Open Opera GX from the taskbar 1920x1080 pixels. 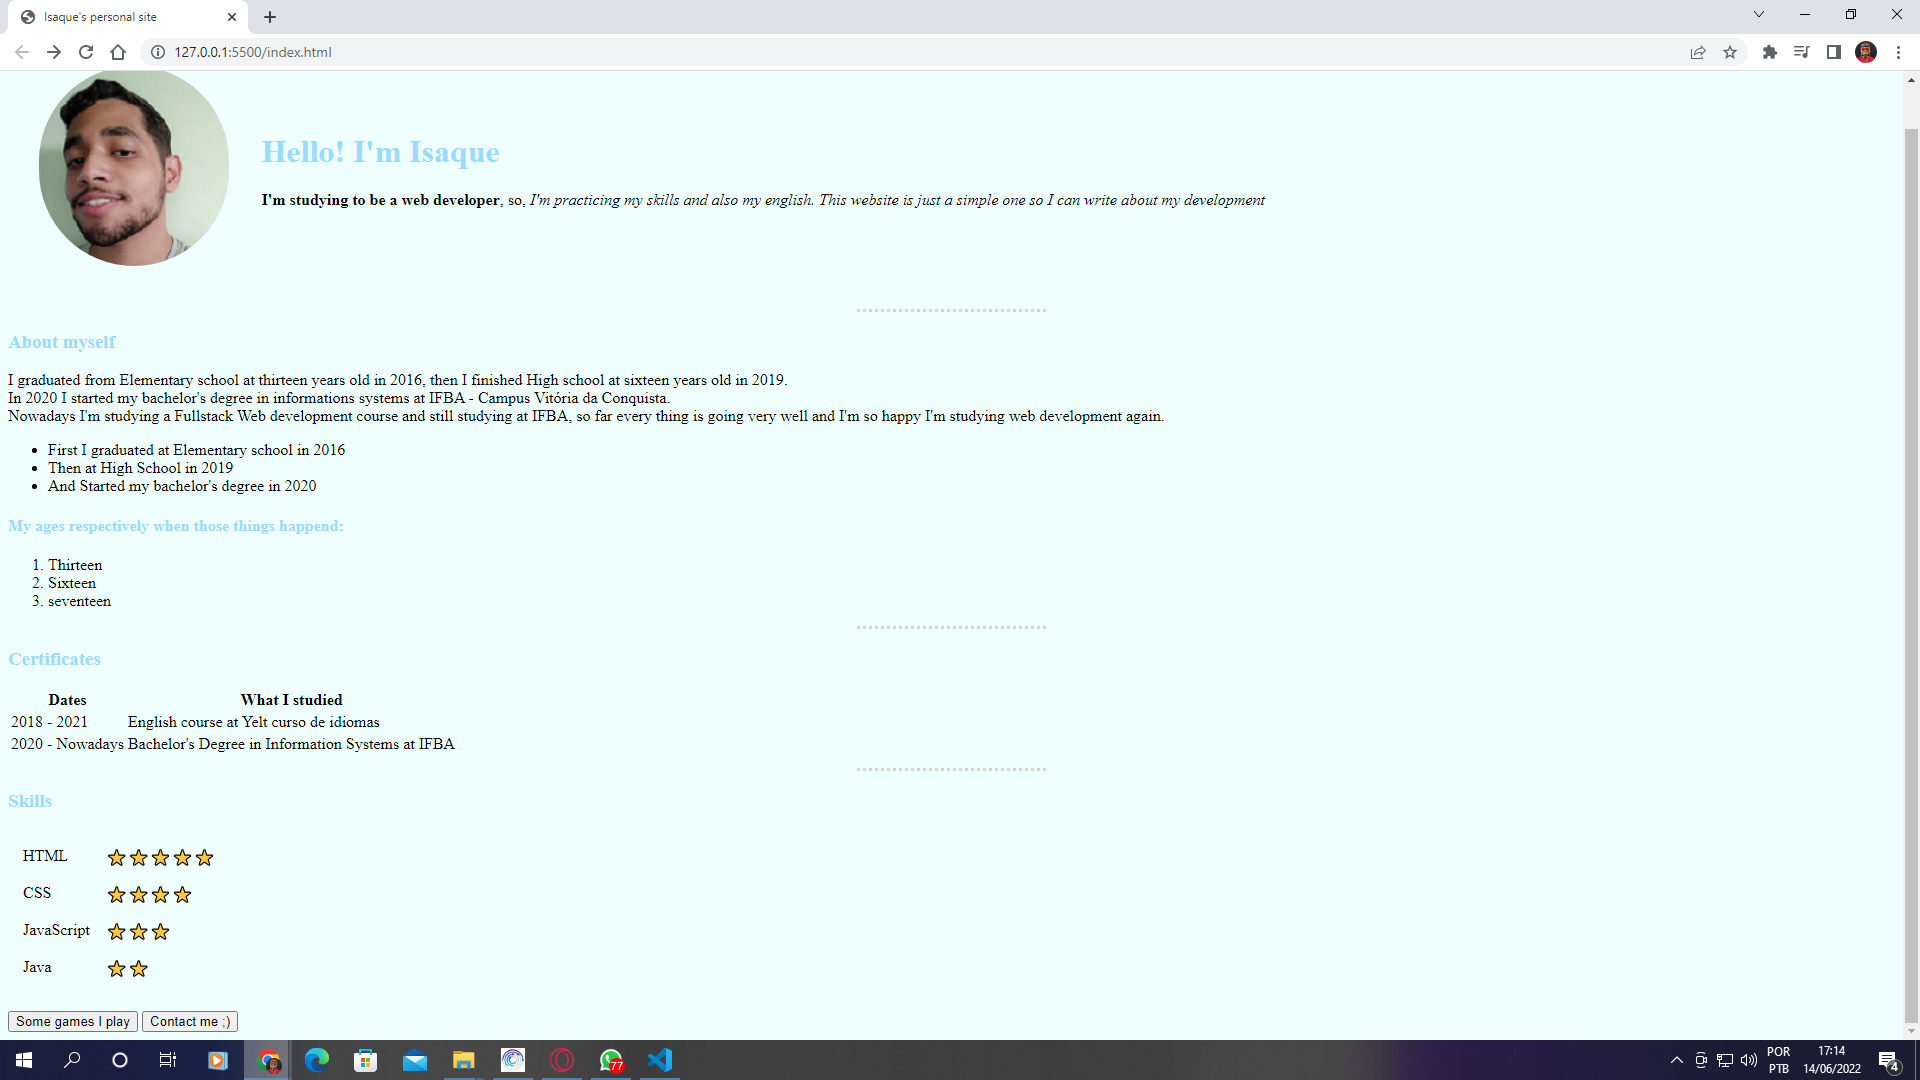coord(562,1060)
